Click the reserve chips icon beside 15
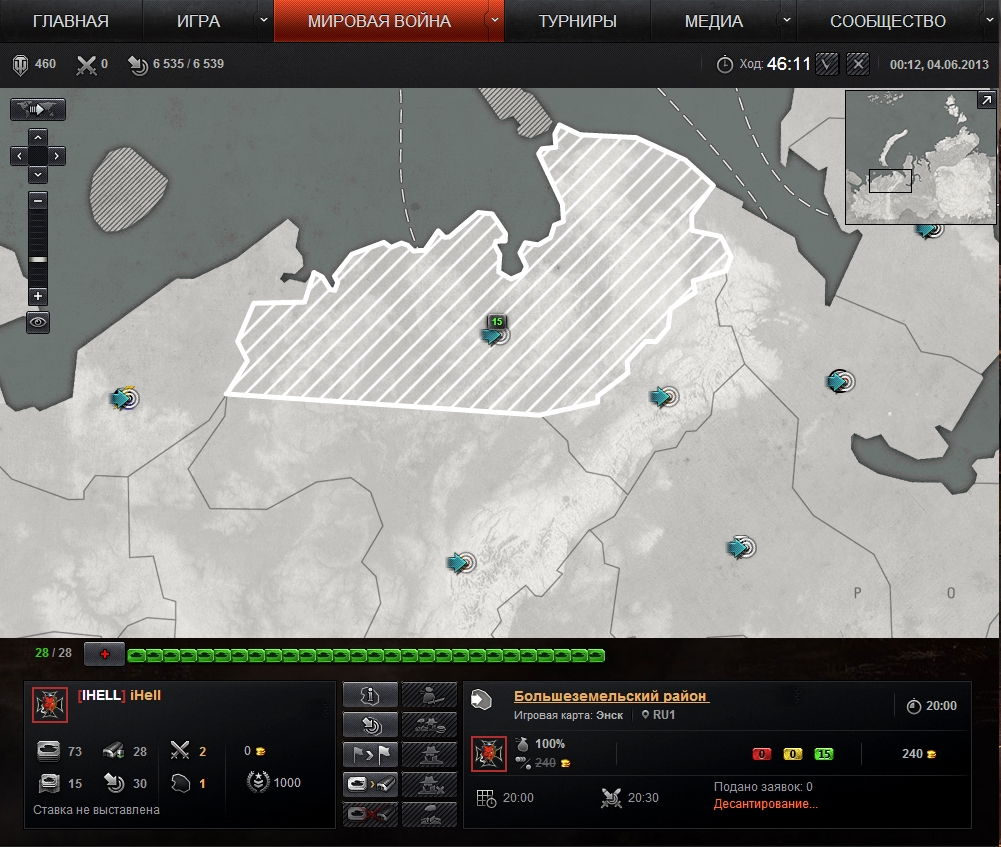The width and height of the screenshot is (1001, 847). [49, 783]
